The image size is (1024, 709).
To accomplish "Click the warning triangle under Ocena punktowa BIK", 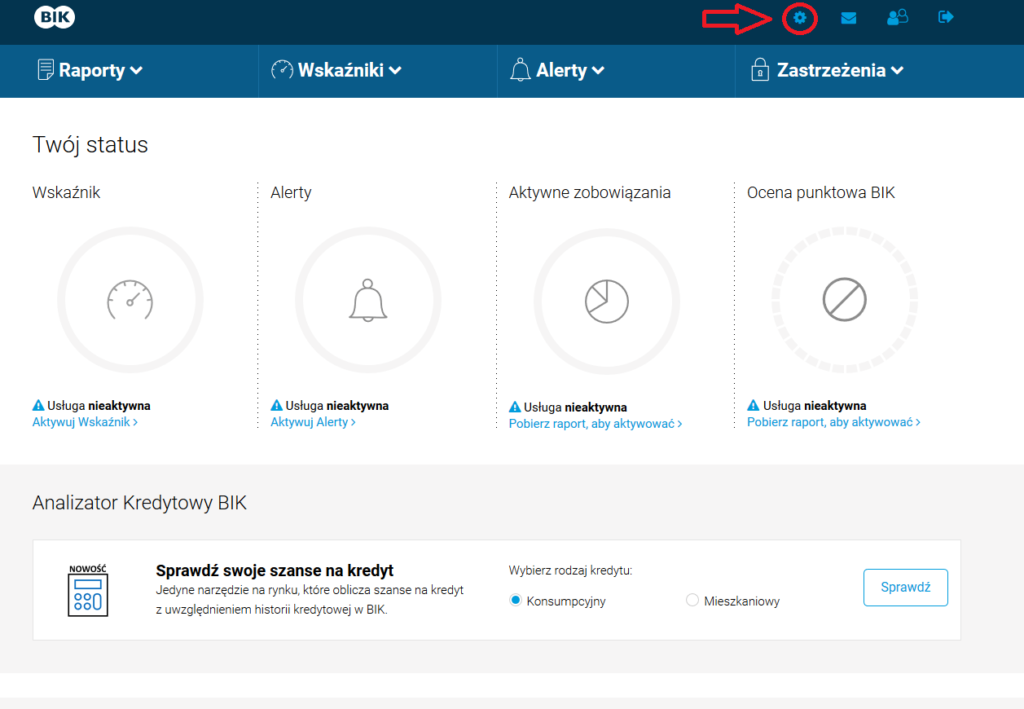I will click(x=753, y=405).
